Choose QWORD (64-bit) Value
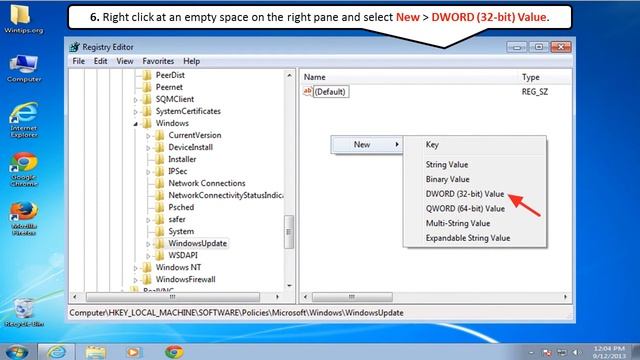 475,209
